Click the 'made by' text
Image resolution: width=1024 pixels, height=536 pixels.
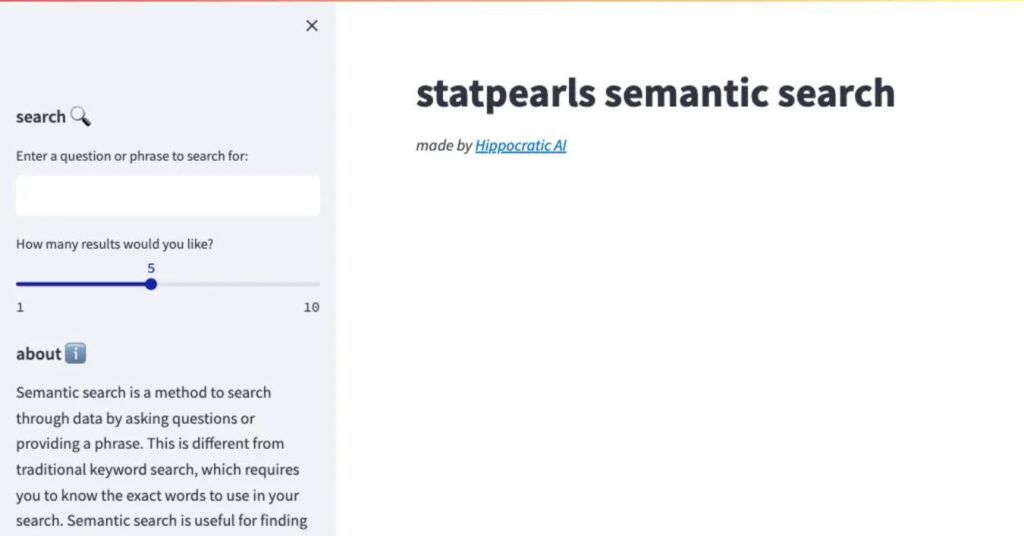pos(444,146)
